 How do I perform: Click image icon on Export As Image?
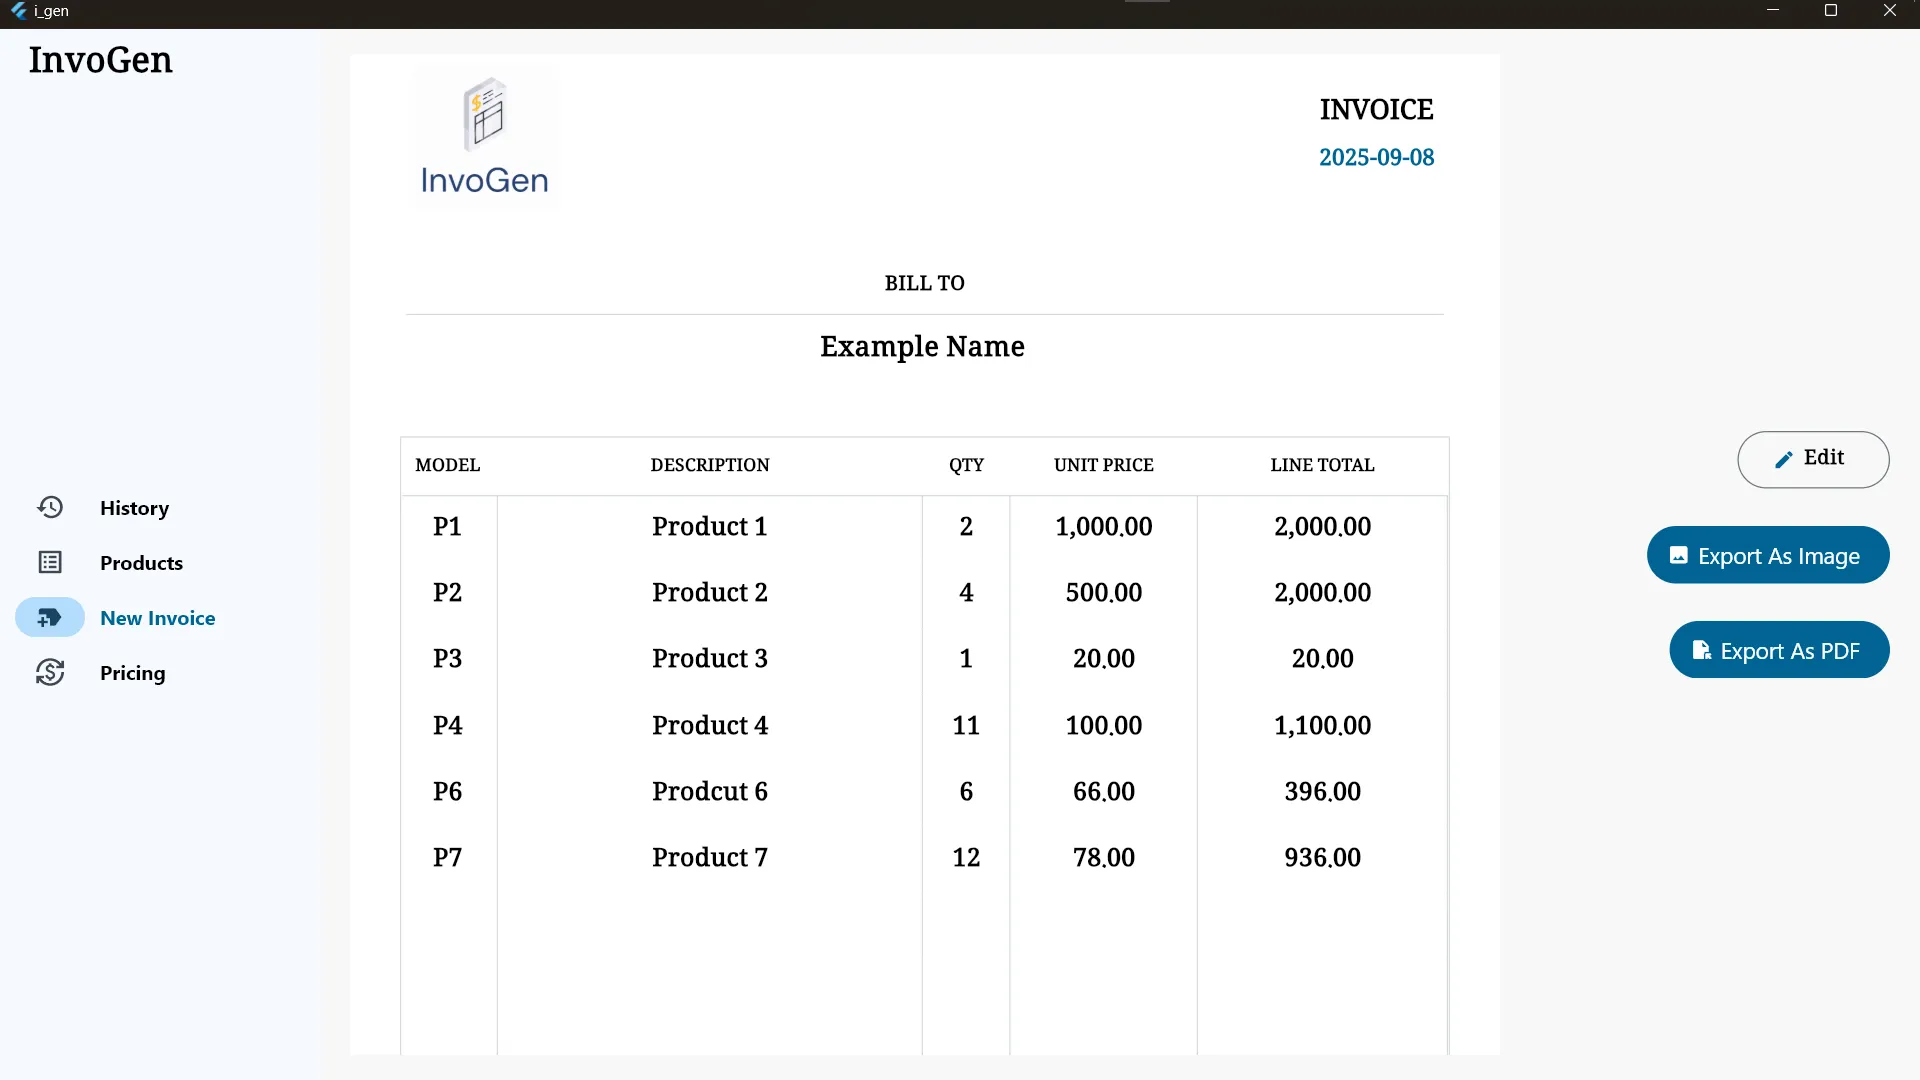(1679, 556)
